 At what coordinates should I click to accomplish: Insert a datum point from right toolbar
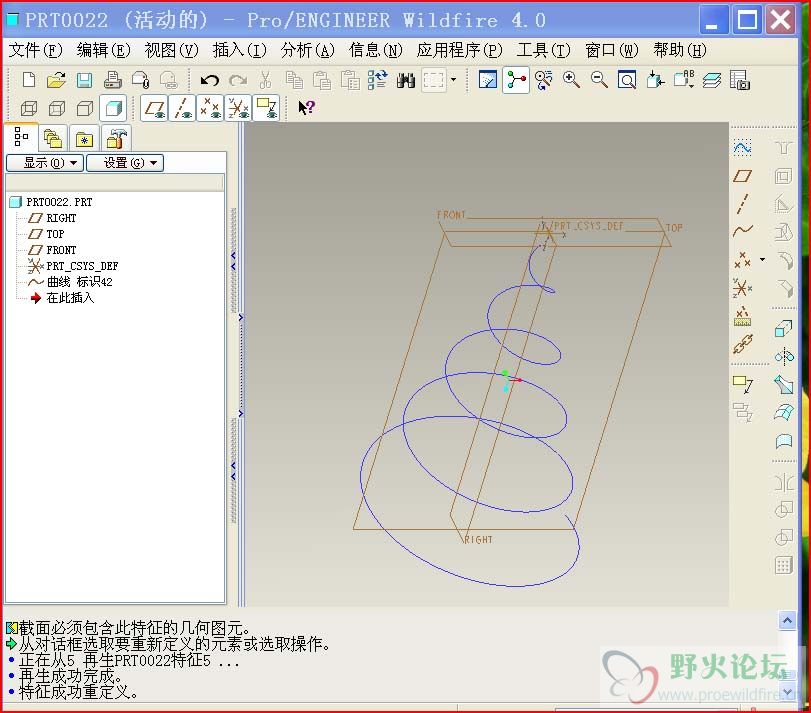coord(742,260)
